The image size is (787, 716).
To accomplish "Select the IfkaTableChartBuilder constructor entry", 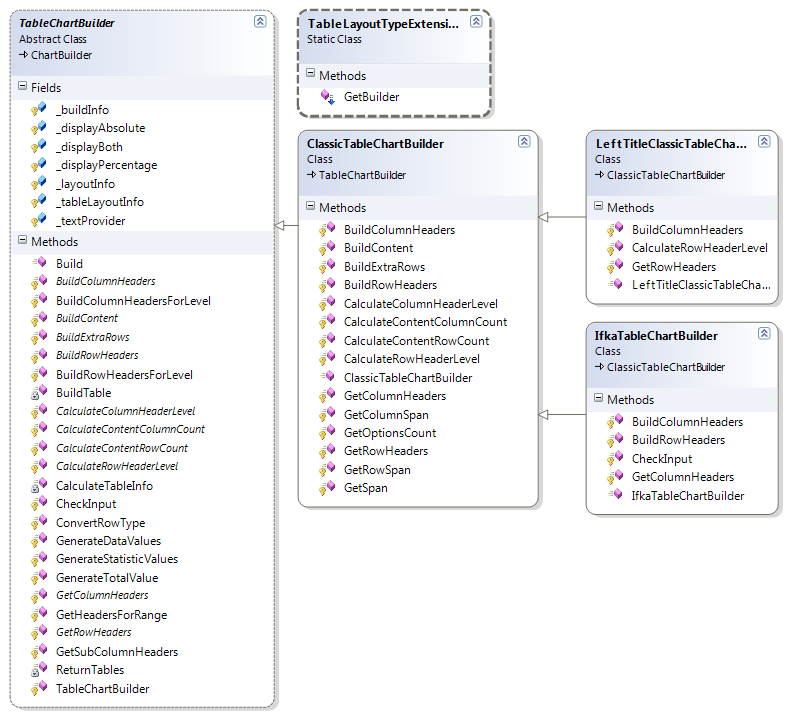I will (x=687, y=496).
